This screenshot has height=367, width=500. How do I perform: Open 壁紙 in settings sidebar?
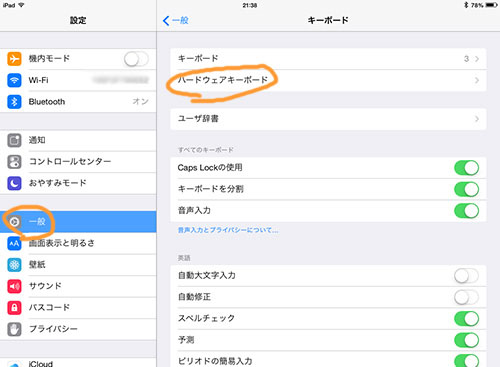click(78, 265)
